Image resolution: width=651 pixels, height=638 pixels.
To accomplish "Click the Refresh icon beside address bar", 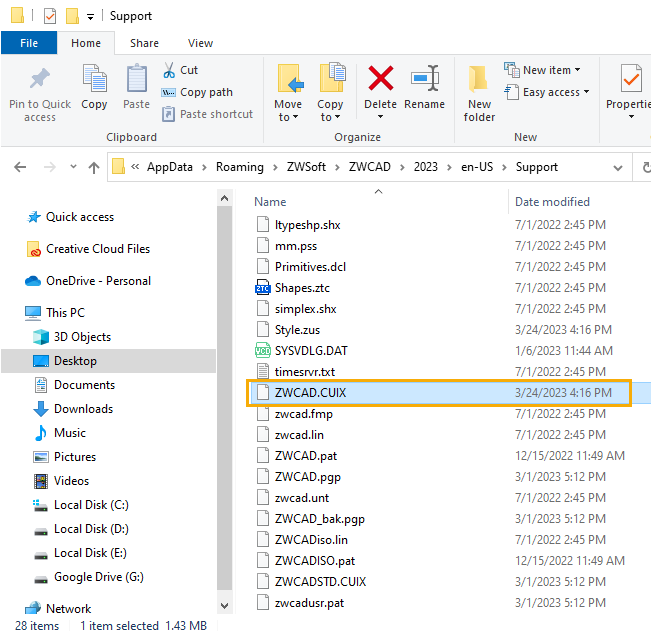I will (x=646, y=167).
